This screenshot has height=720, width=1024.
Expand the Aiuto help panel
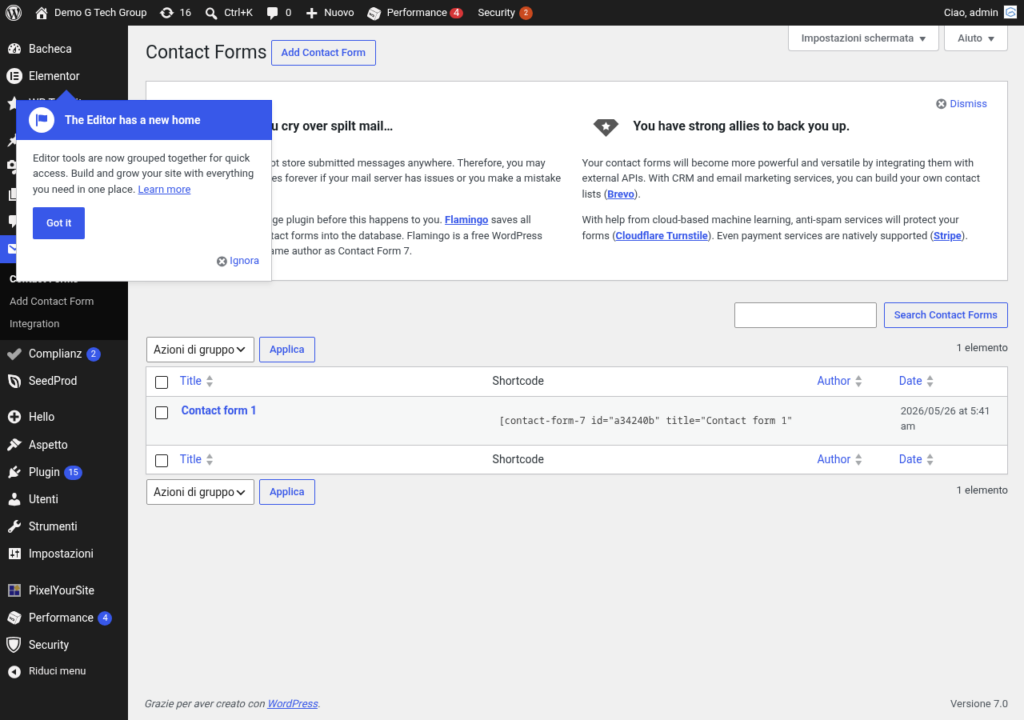[976, 38]
